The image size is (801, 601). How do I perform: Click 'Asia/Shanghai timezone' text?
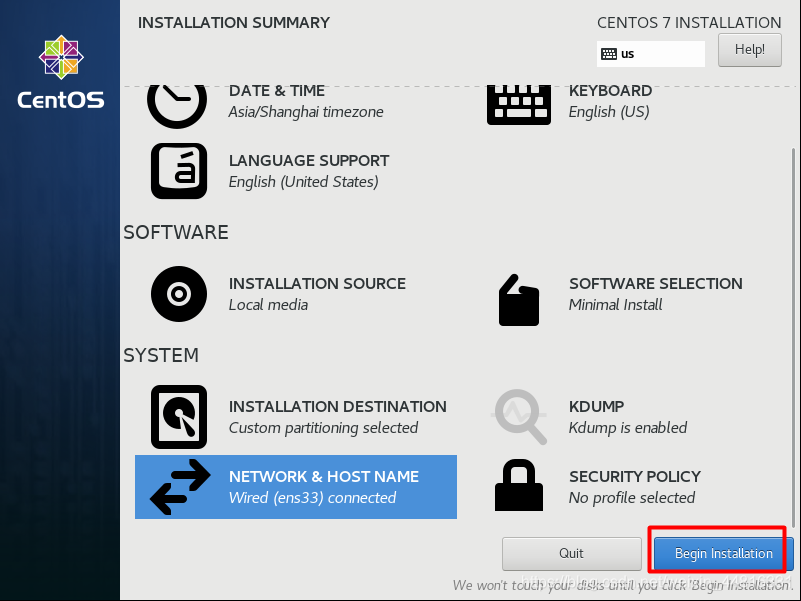(306, 112)
